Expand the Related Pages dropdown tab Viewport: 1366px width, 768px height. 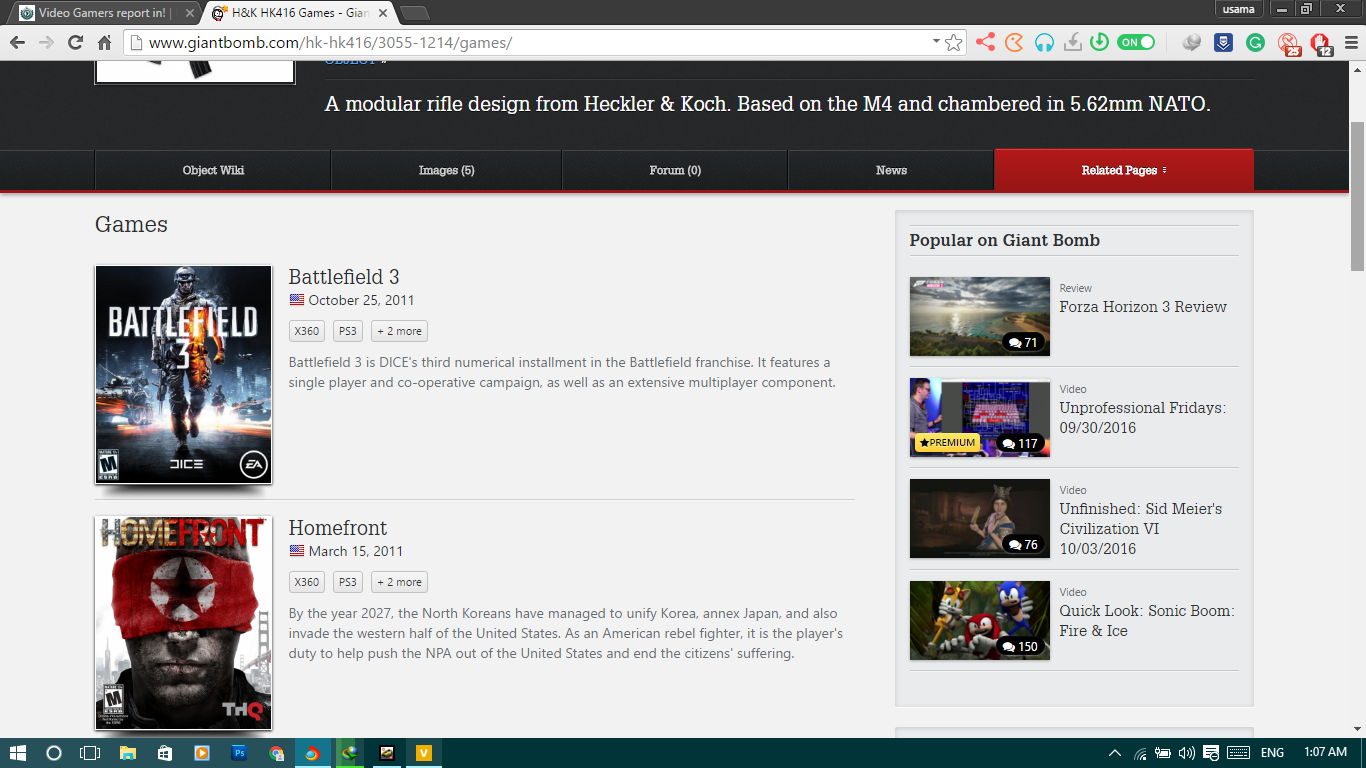tap(1124, 170)
